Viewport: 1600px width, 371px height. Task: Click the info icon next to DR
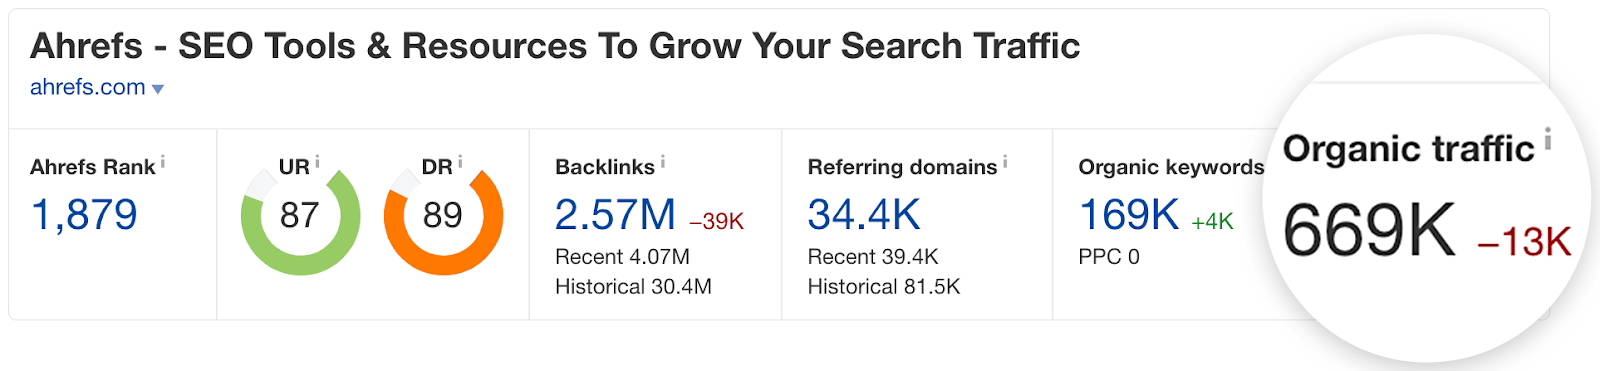point(460,161)
